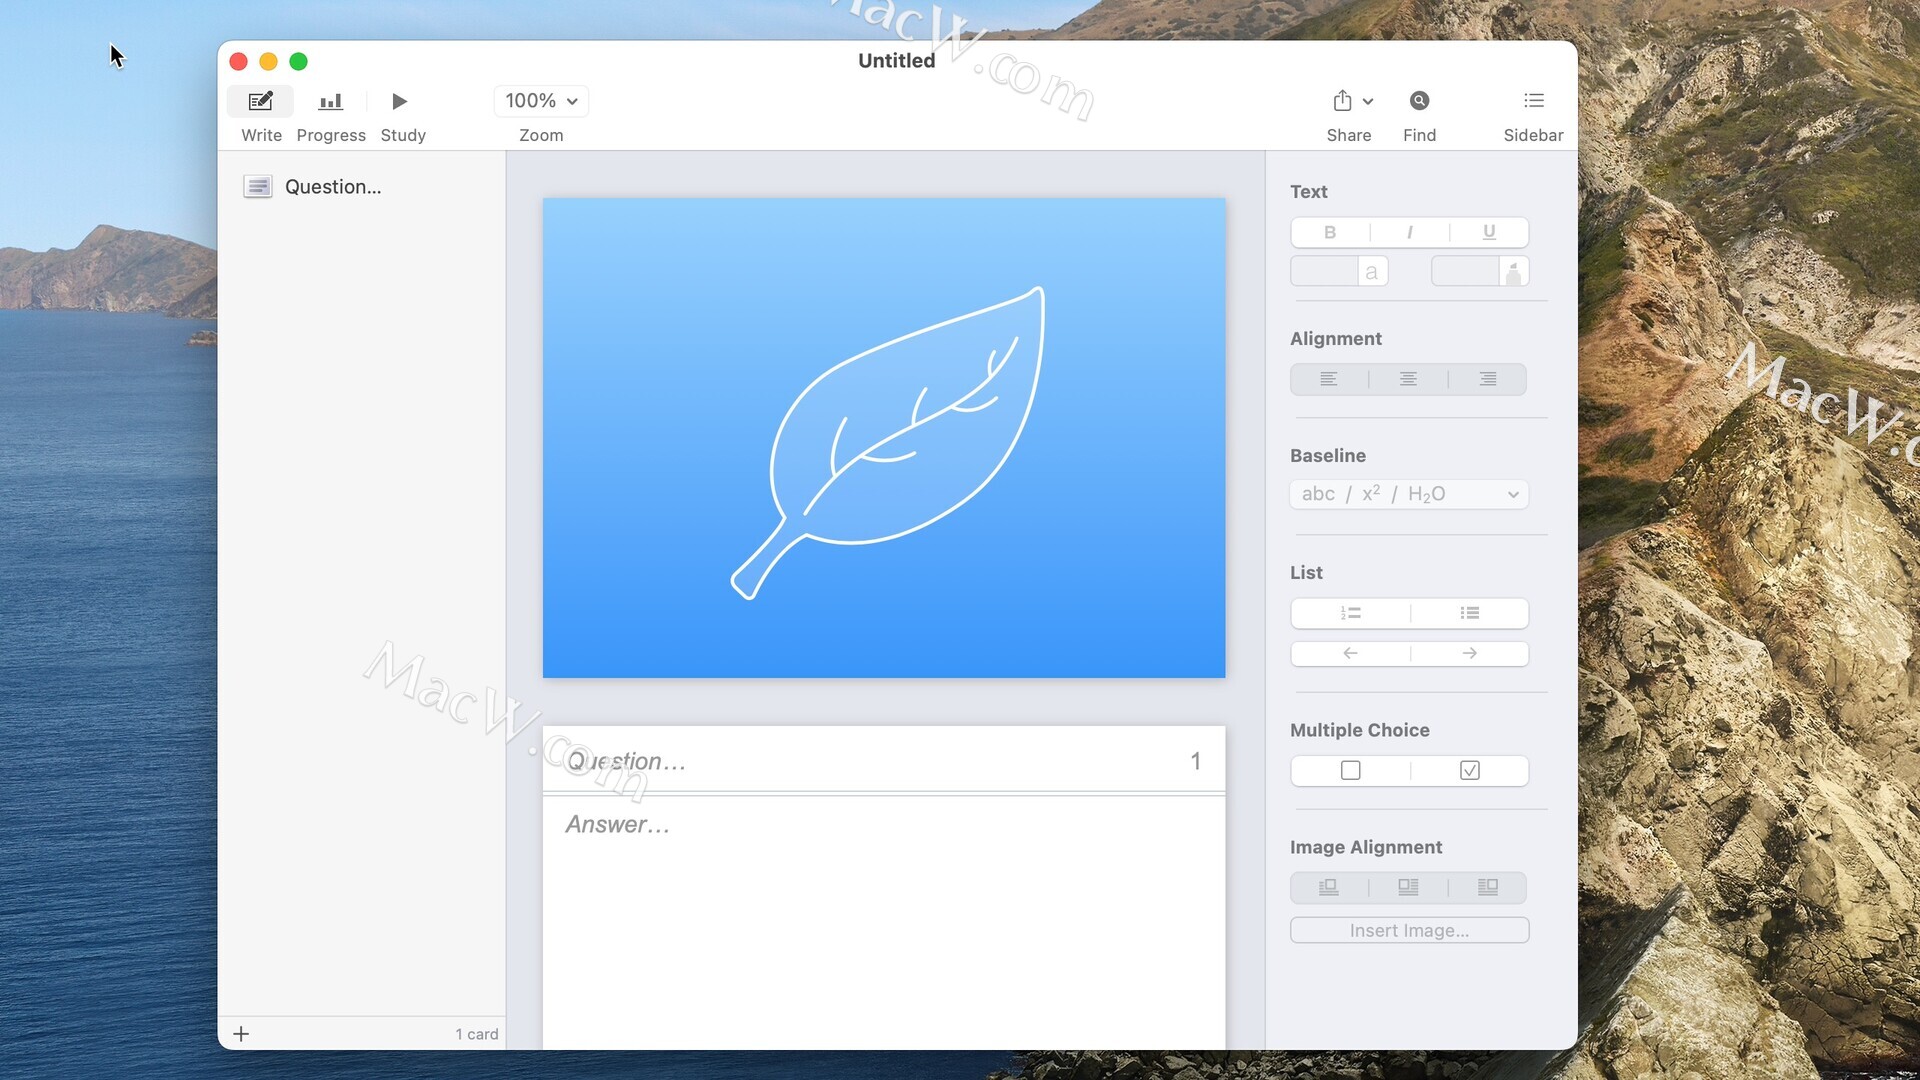
Task: Start Study mode with play icon
Action: [x=399, y=101]
